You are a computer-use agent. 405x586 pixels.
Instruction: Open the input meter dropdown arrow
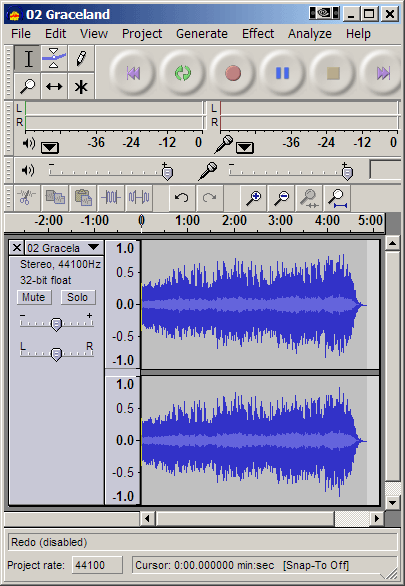pos(245,148)
